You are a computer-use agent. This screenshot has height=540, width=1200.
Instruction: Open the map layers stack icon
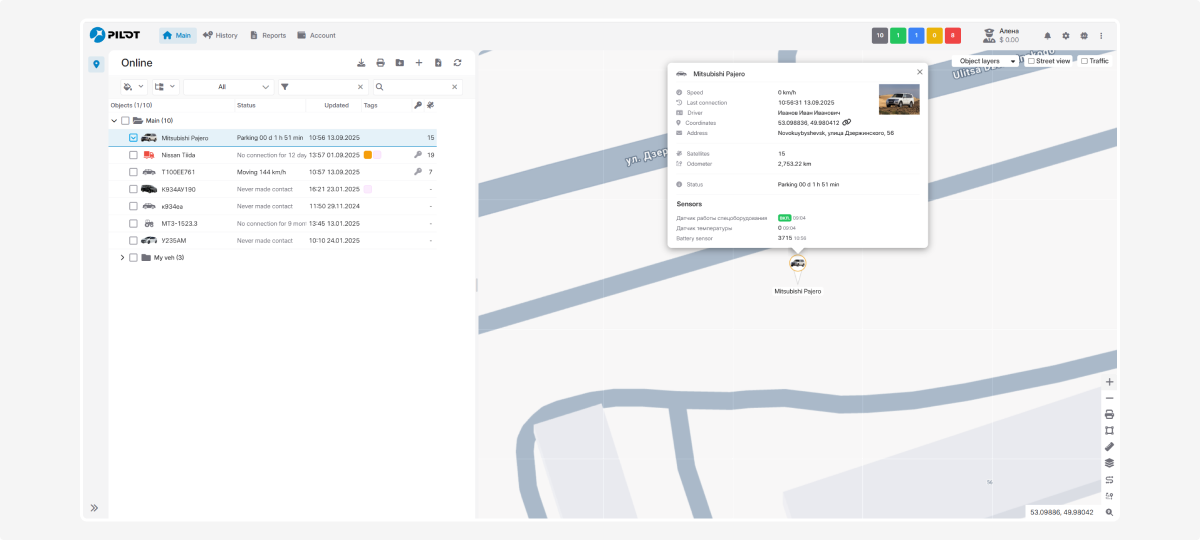[x=1109, y=463]
